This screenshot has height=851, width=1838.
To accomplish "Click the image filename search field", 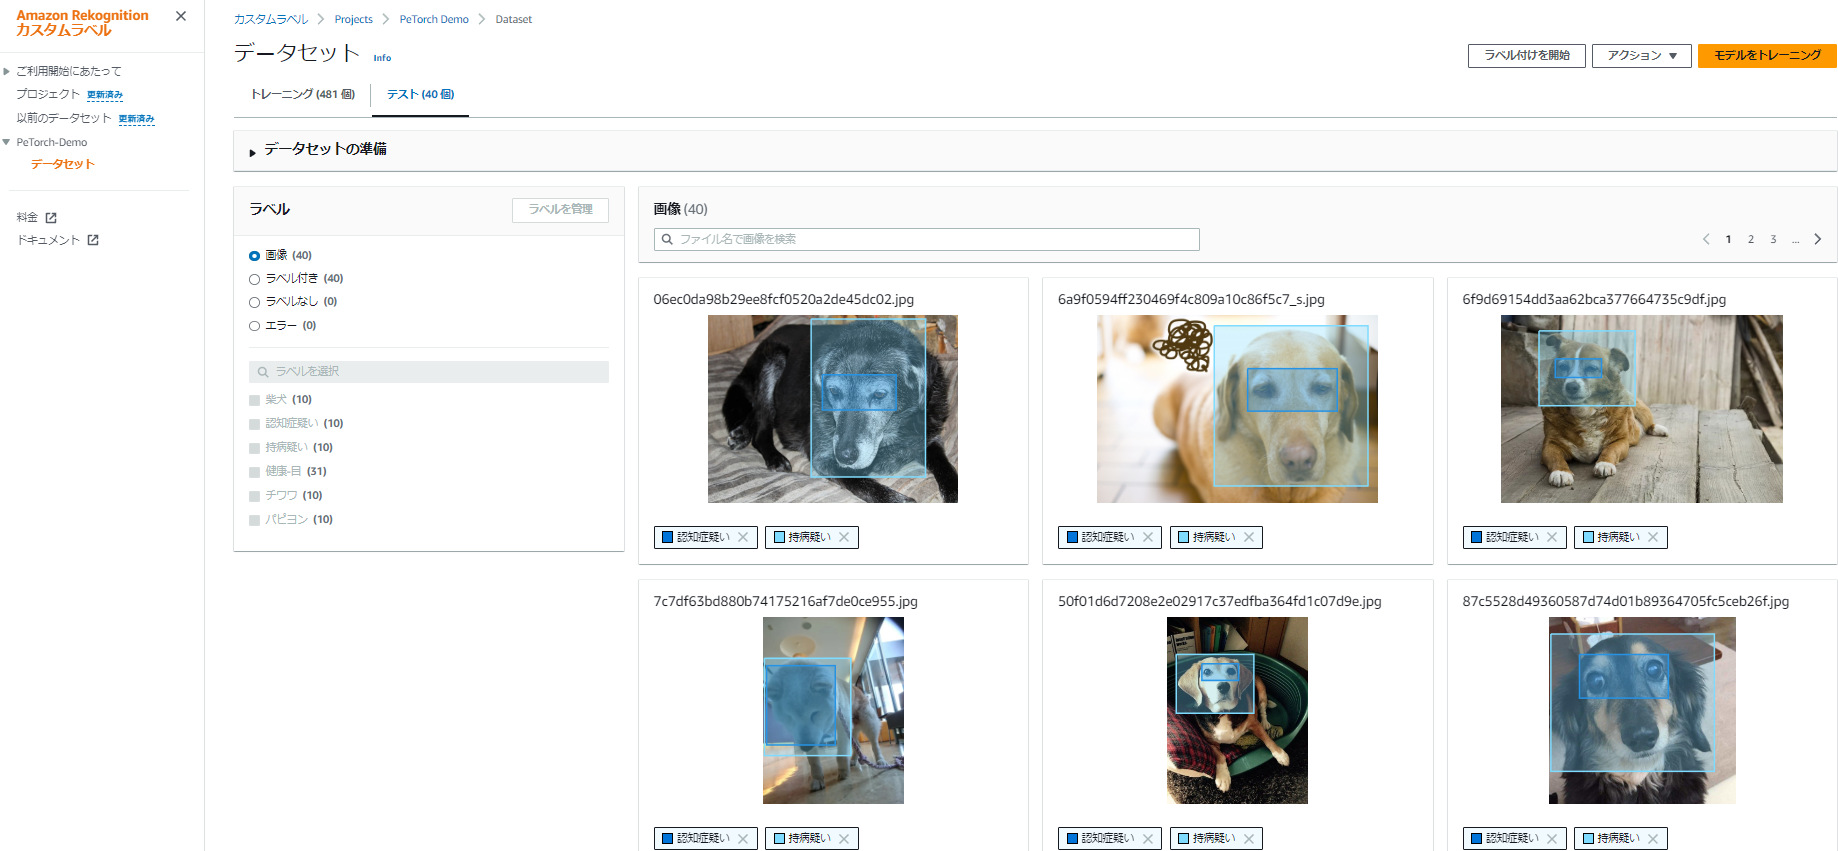I will pos(926,239).
